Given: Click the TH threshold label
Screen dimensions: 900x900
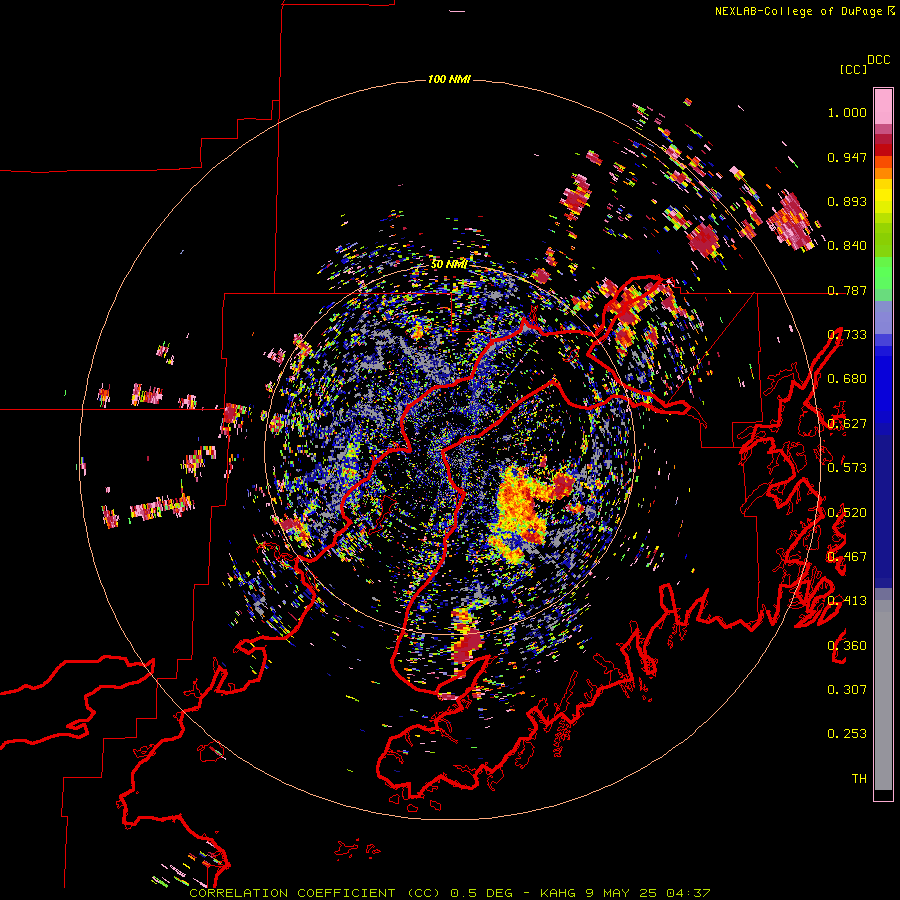Looking at the screenshot, I should pyautogui.click(x=859, y=779).
